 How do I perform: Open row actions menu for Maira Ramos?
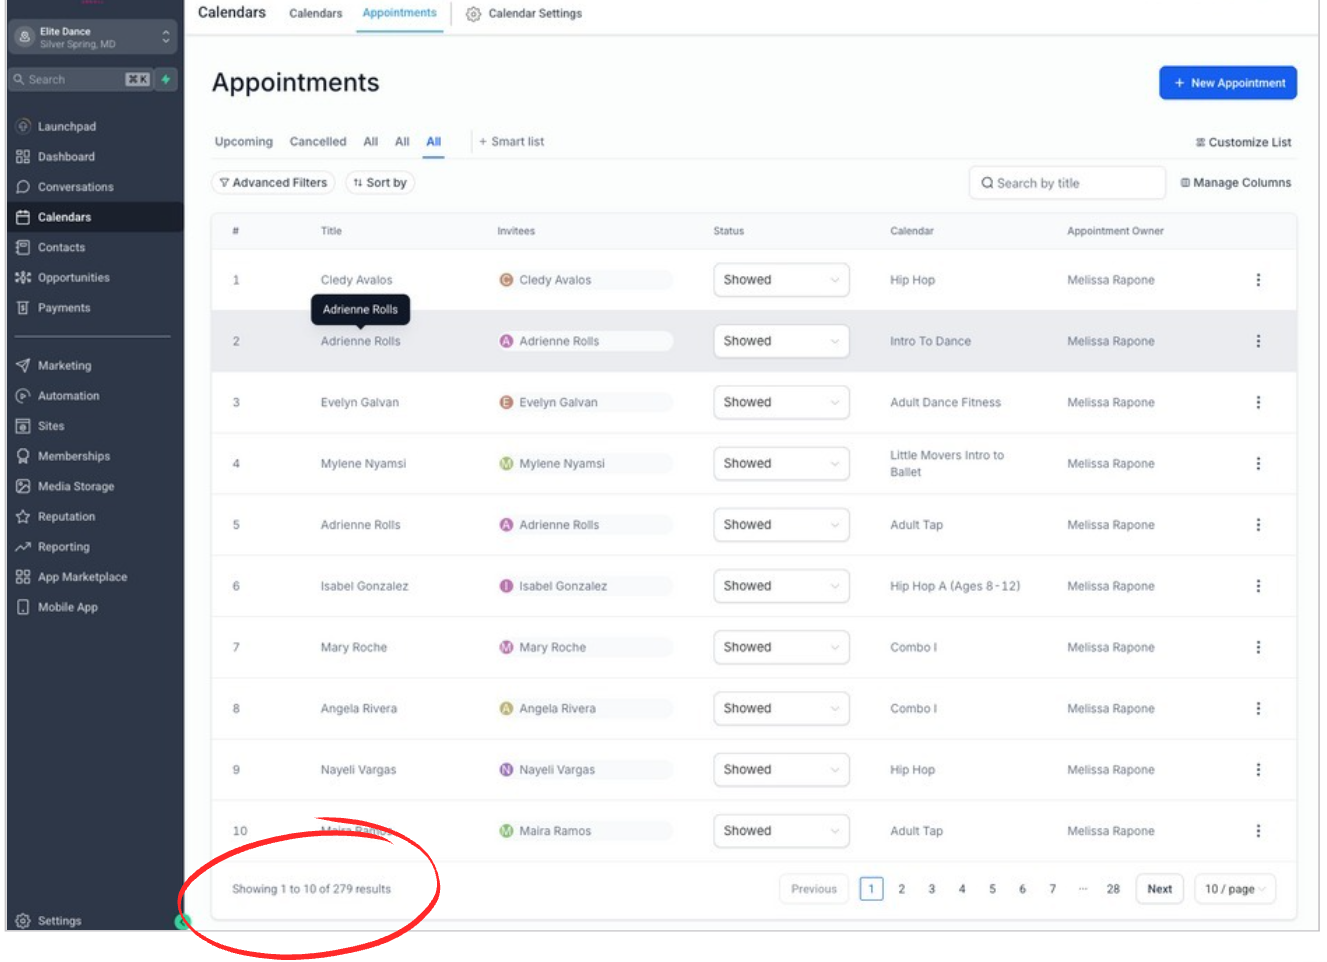tap(1258, 831)
